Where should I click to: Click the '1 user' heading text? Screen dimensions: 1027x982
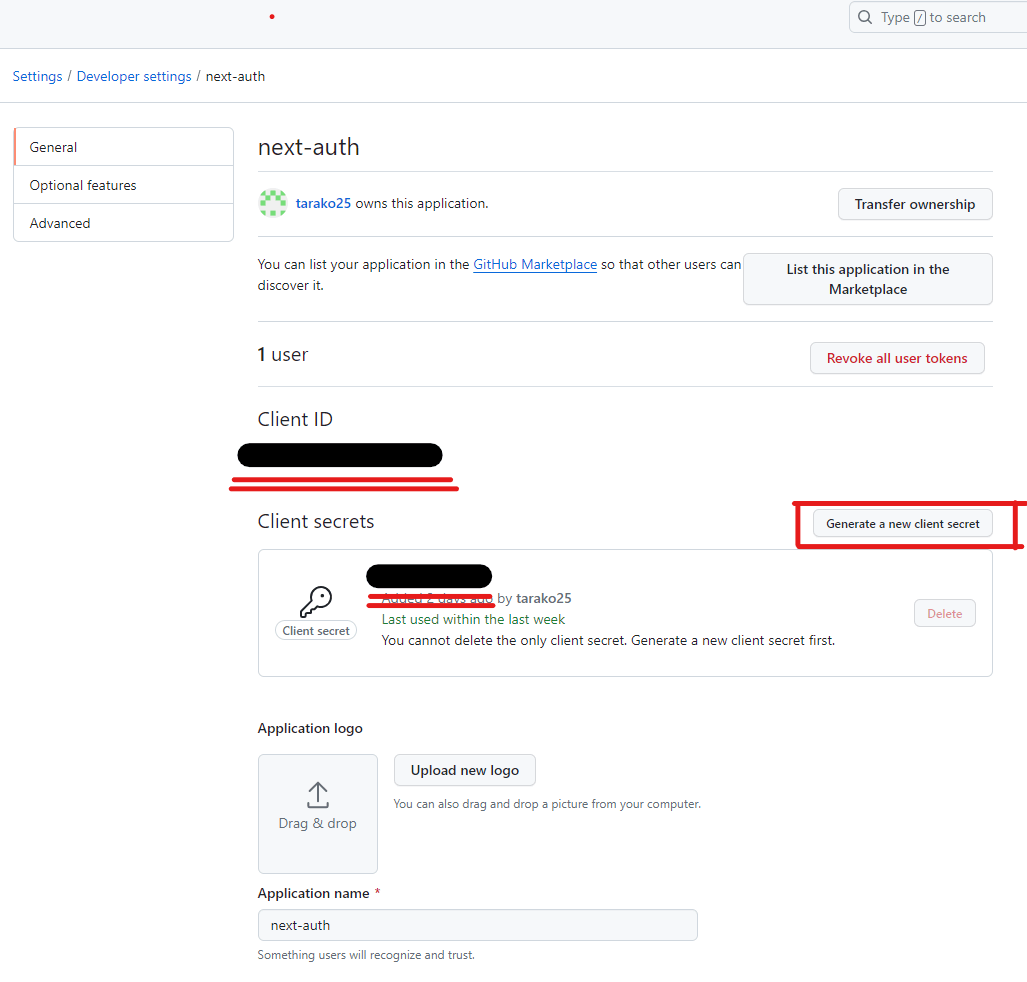pos(282,354)
